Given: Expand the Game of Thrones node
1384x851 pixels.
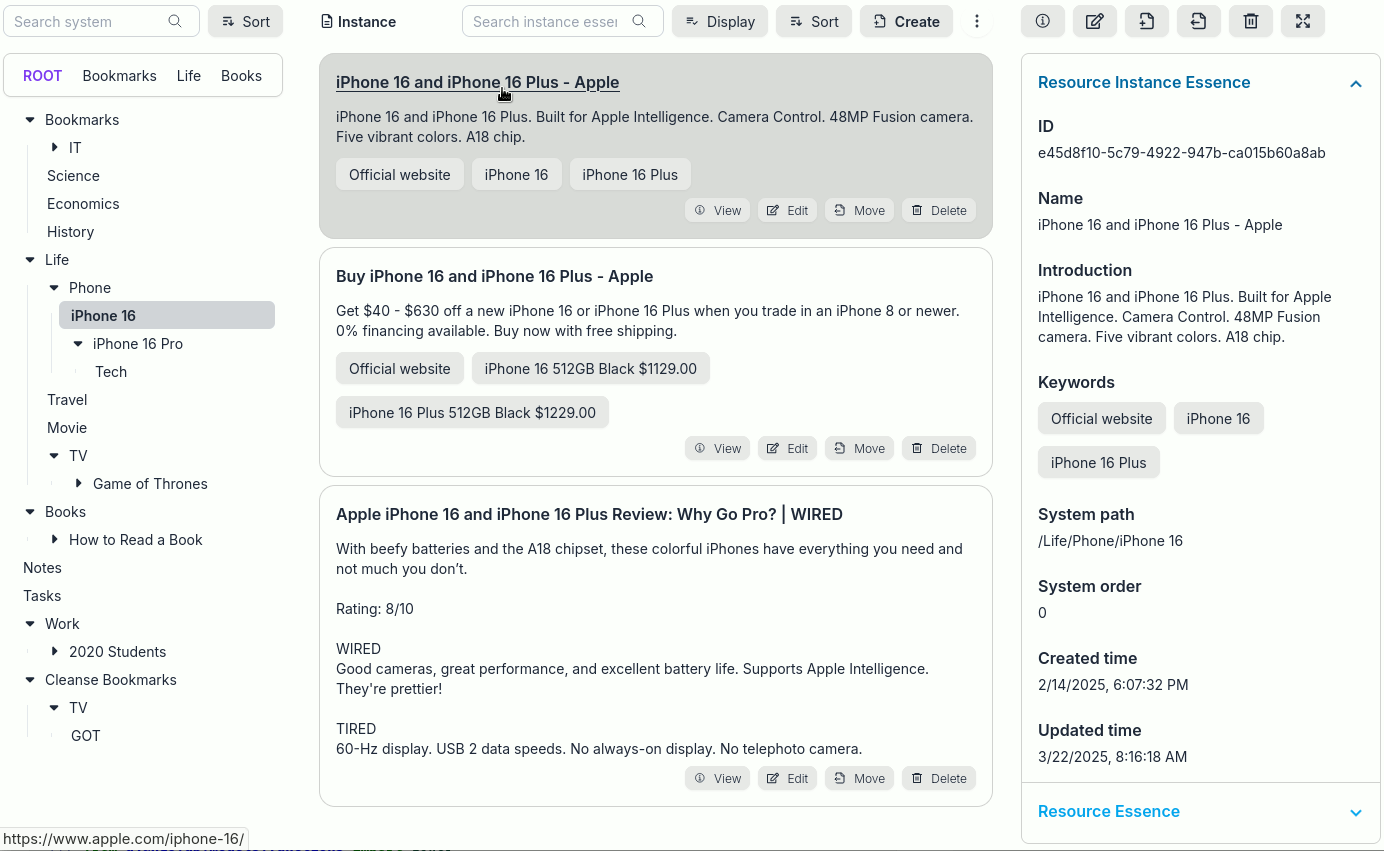Looking at the screenshot, I should tap(78, 484).
